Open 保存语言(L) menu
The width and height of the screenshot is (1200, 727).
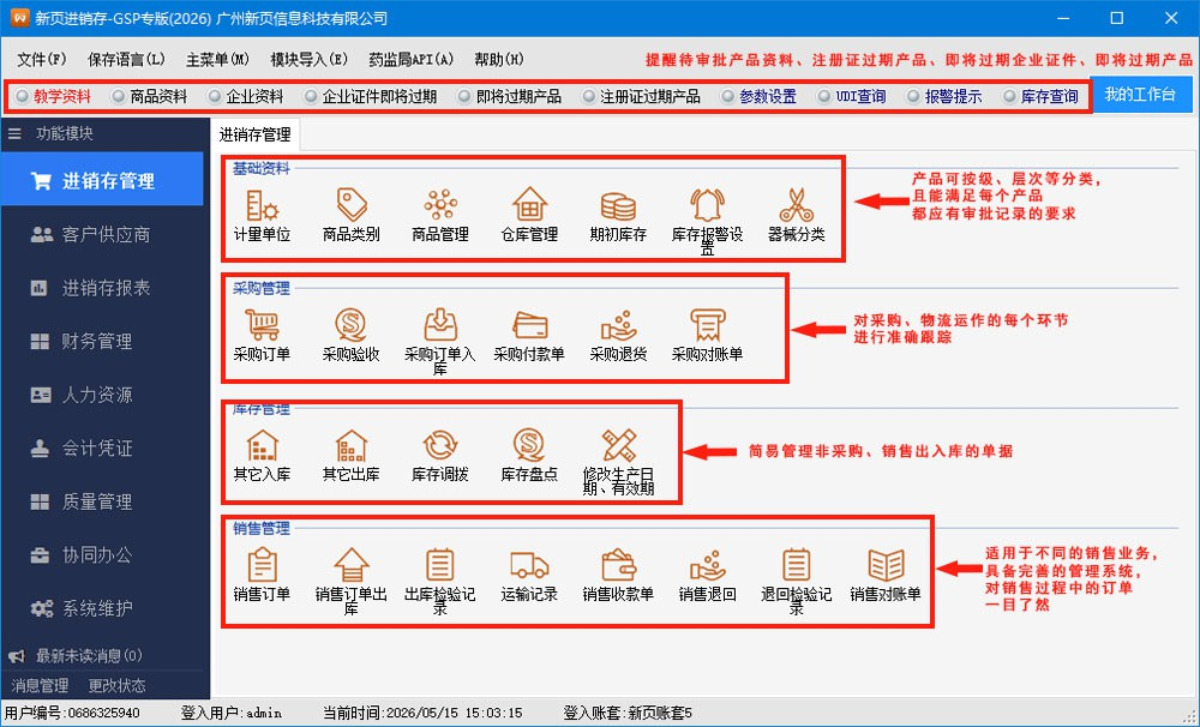coord(127,59)
